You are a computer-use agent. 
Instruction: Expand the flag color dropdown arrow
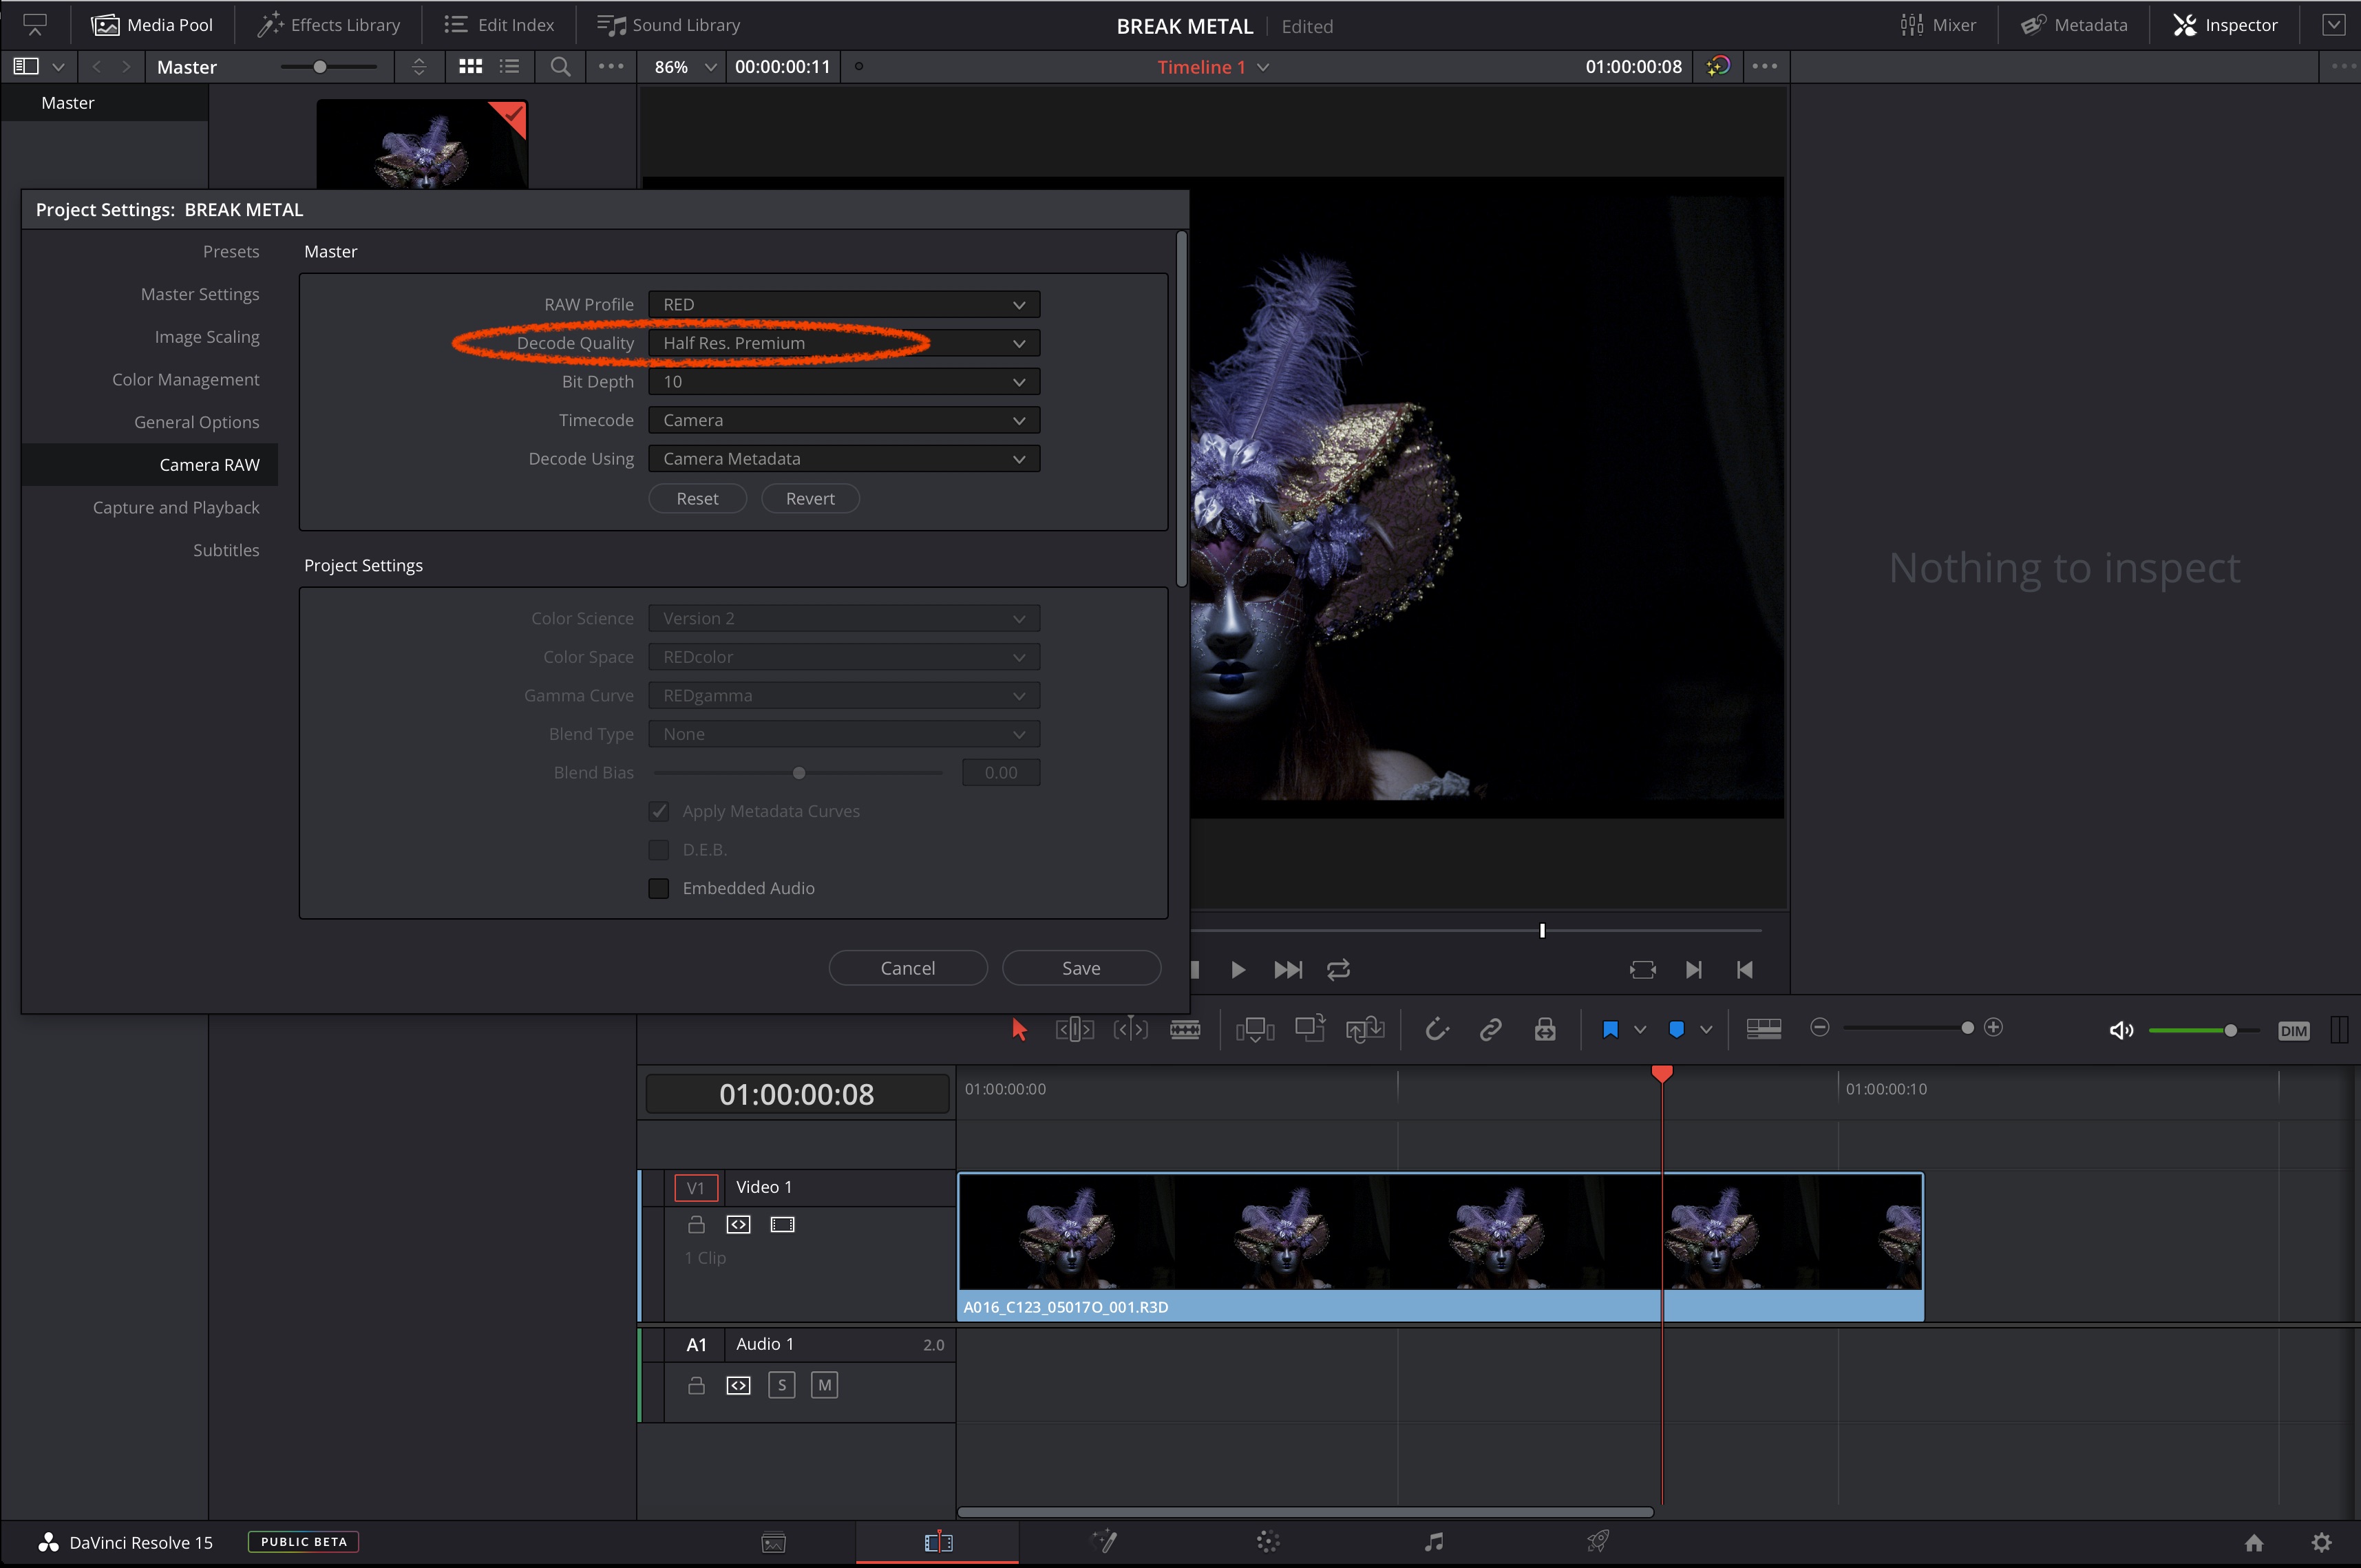point(1640,1029)
